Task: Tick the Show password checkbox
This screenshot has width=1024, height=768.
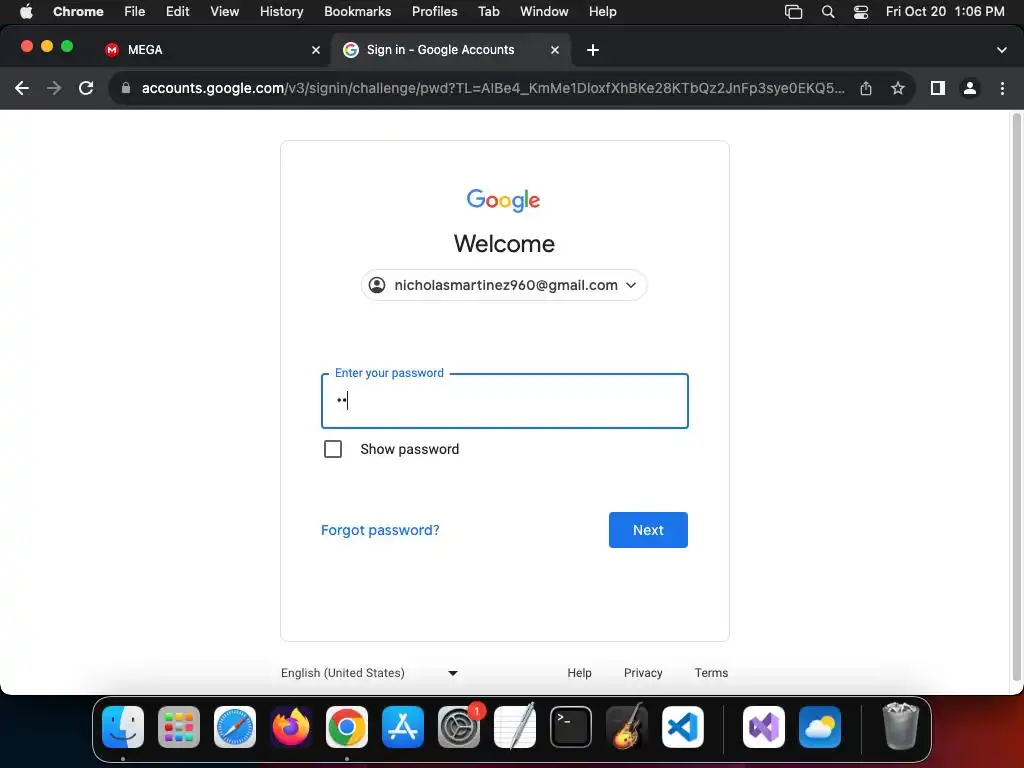Action: coord(333,449)
